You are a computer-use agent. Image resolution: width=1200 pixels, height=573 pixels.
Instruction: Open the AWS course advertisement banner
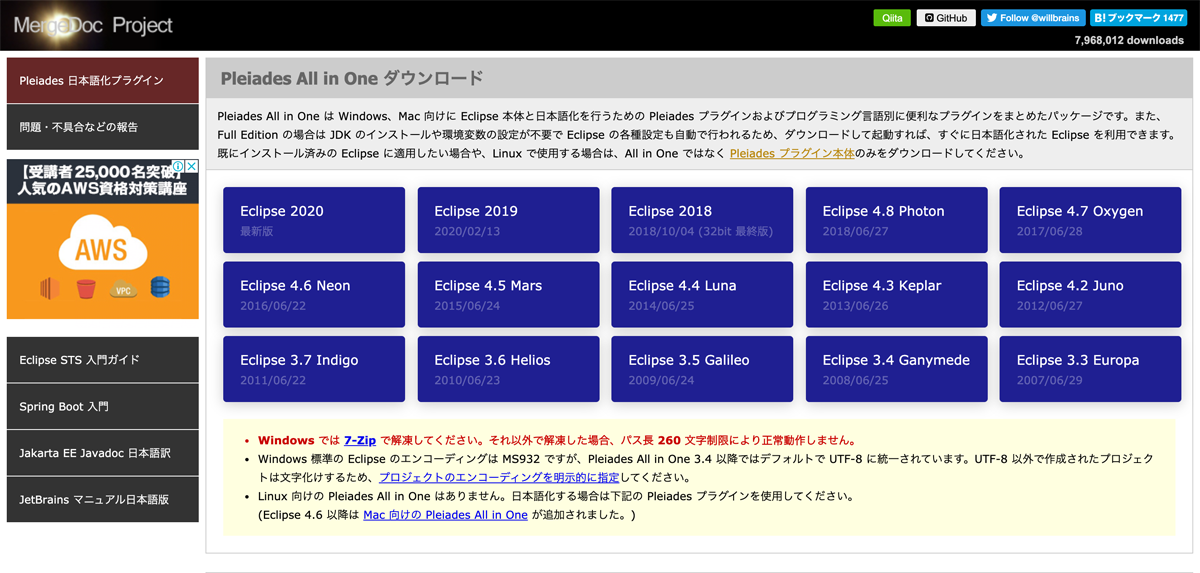[x=103, y=239]
